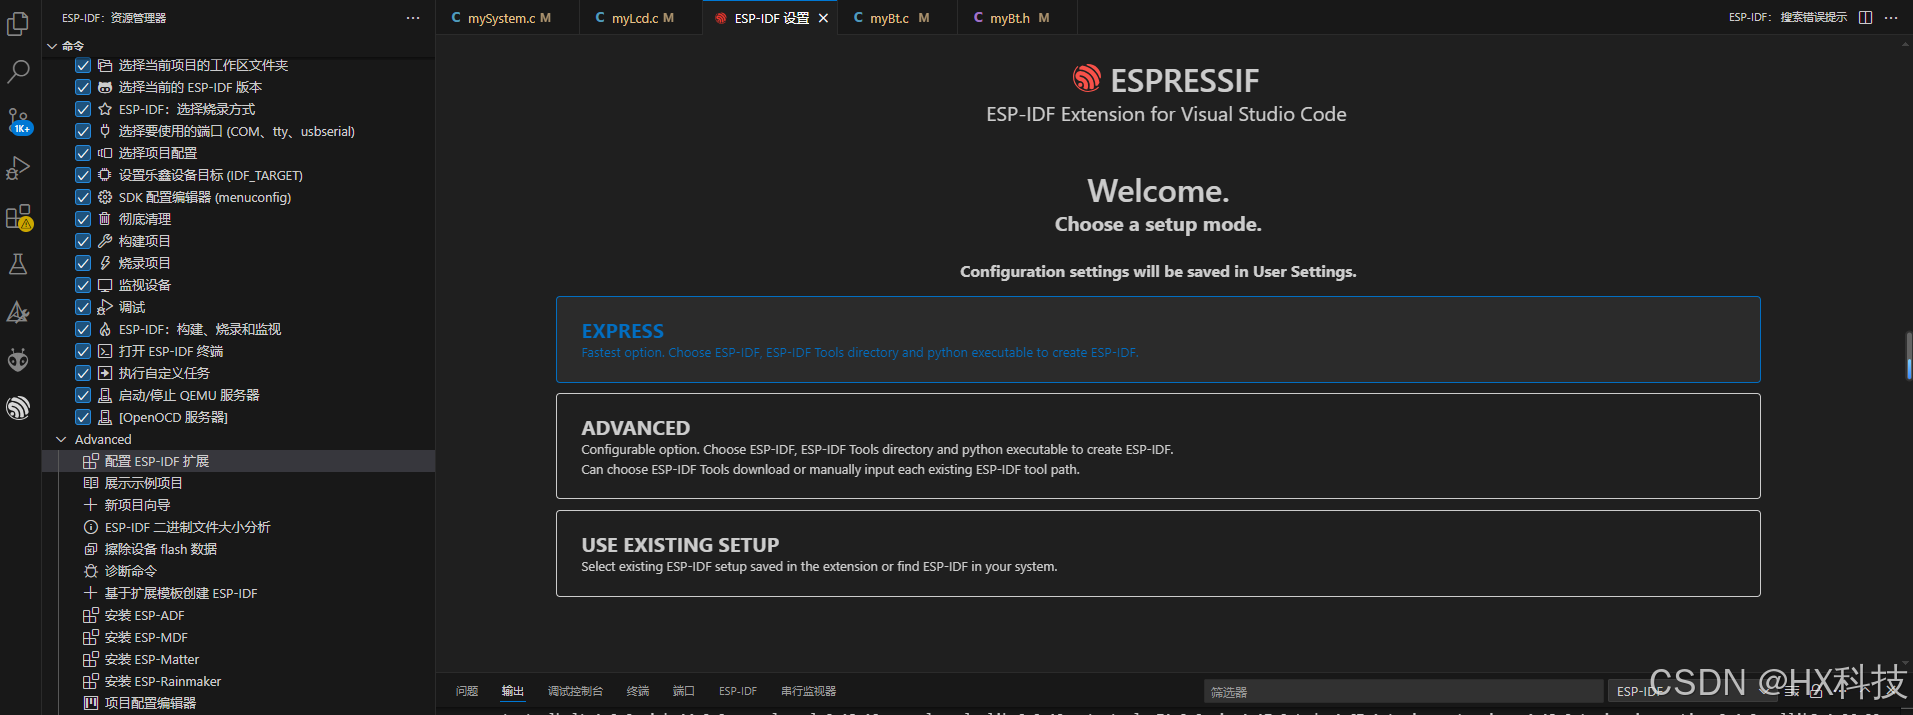Open the Search view in activity bar

(18, 72)
